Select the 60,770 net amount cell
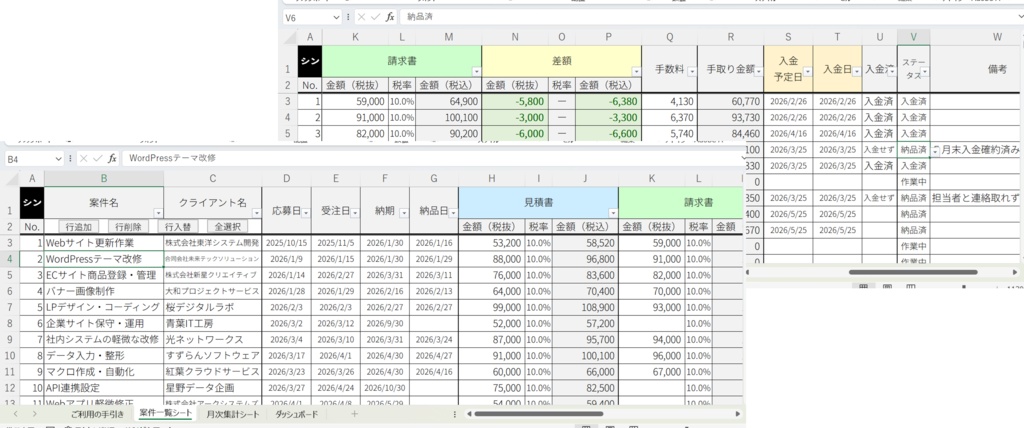1024x428 pixels. (731, 101)
